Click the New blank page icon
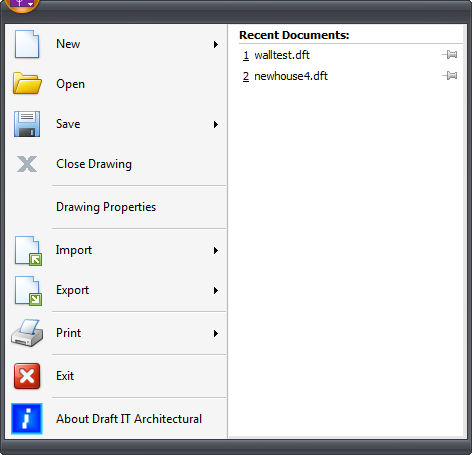This screenshot has height=455, width=472. point(27,44)
